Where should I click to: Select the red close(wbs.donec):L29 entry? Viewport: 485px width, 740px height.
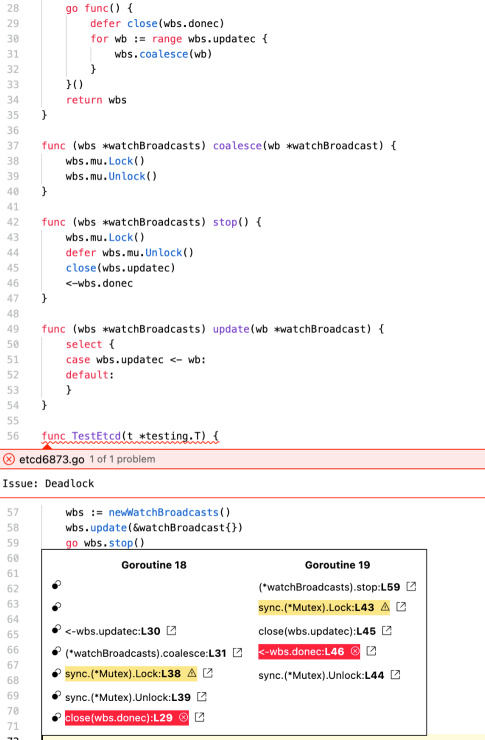127,717
